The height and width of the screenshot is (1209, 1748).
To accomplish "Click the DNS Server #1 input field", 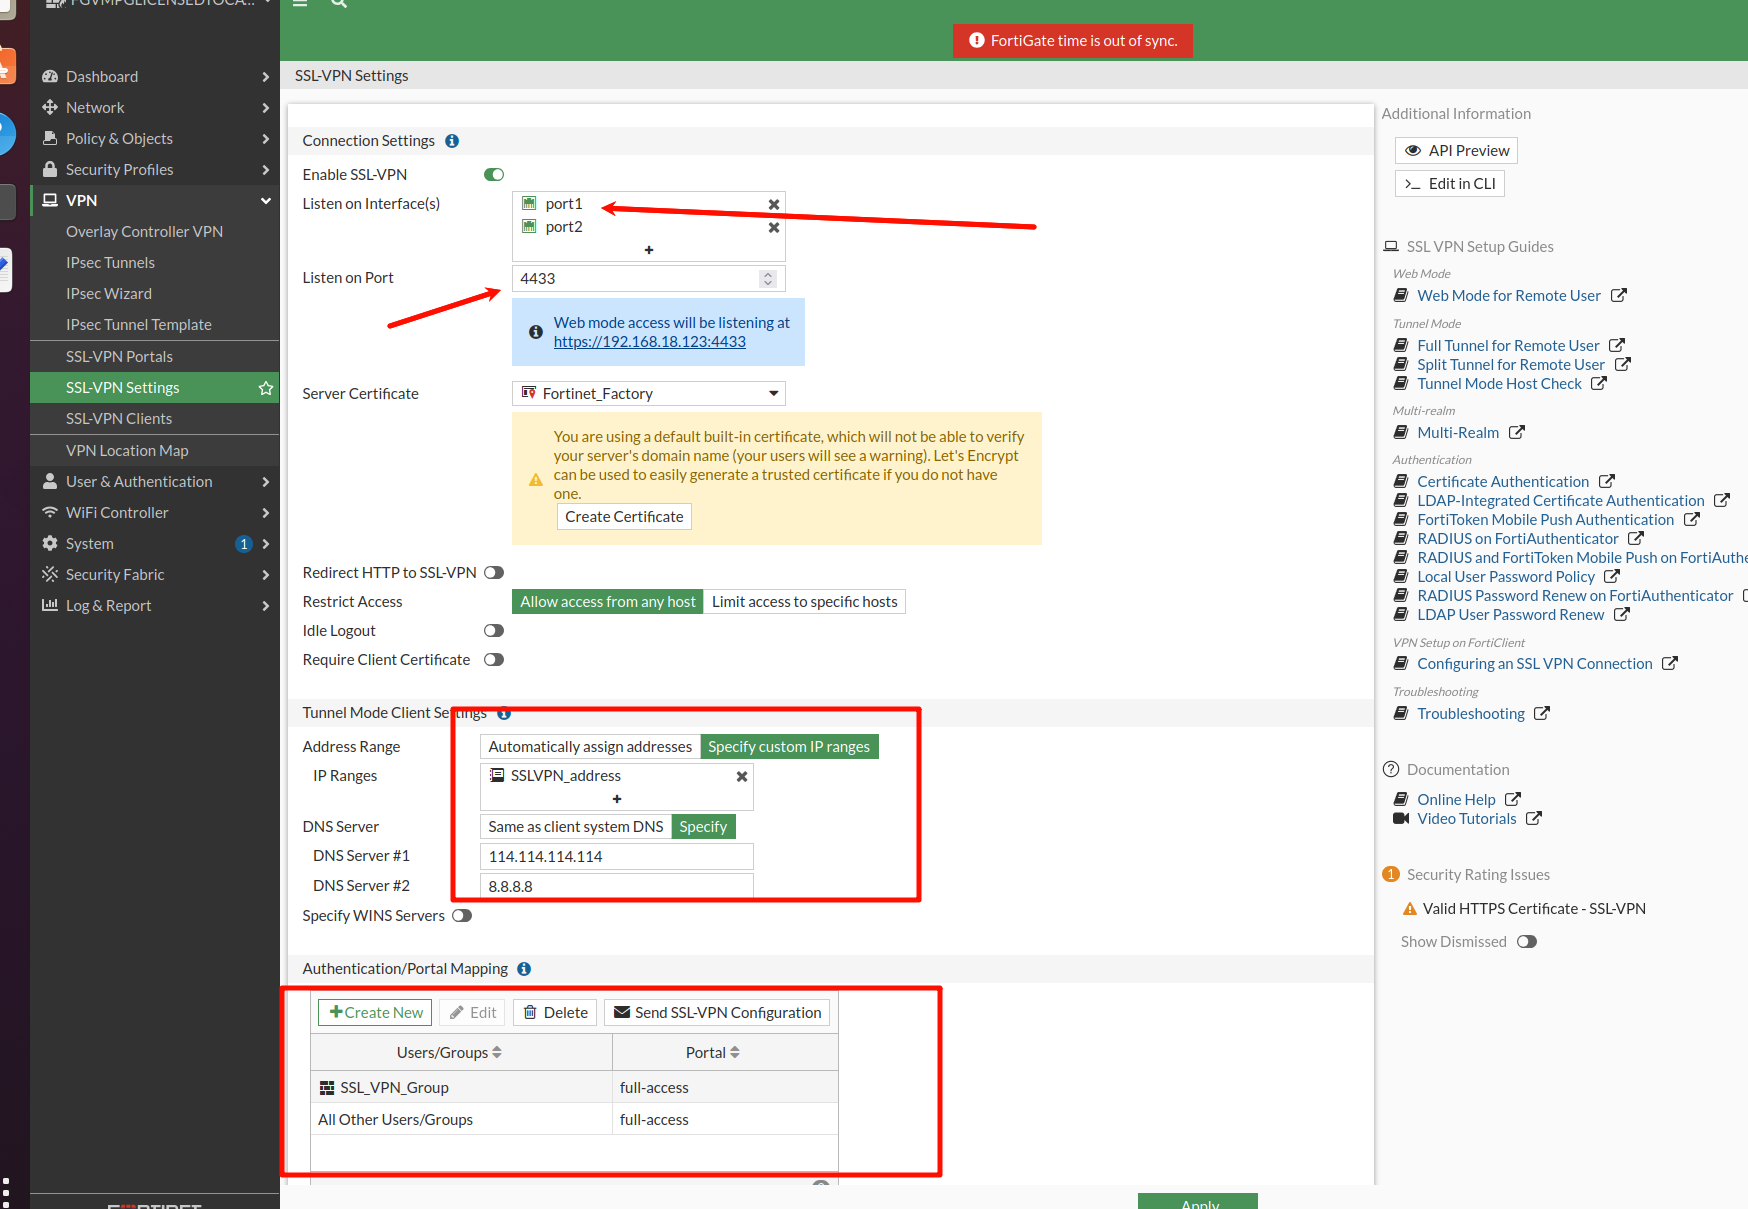I will [x=617, y=857].
